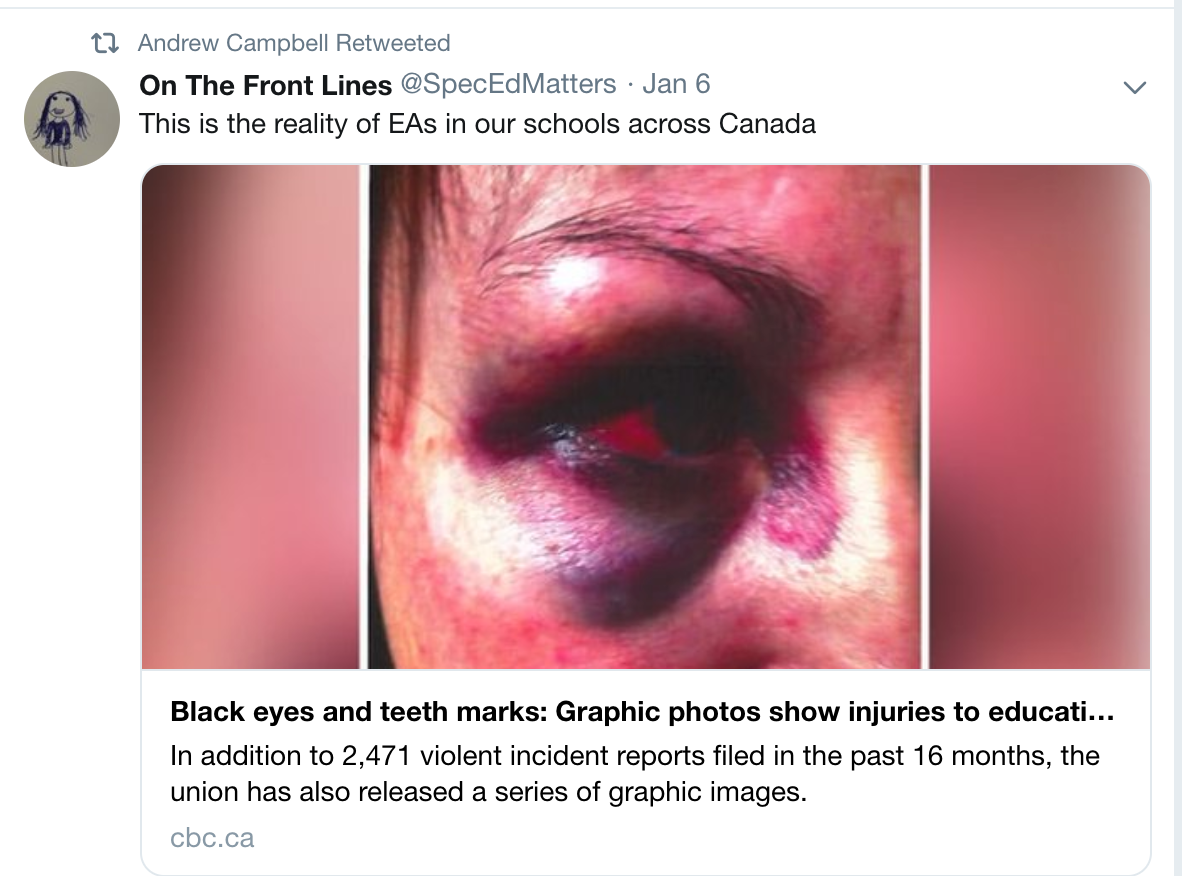This screenshot has width=1182, height=876.
Task: Click the truncated ellipsis ending the headline
Action: [x=1101, y=715]
